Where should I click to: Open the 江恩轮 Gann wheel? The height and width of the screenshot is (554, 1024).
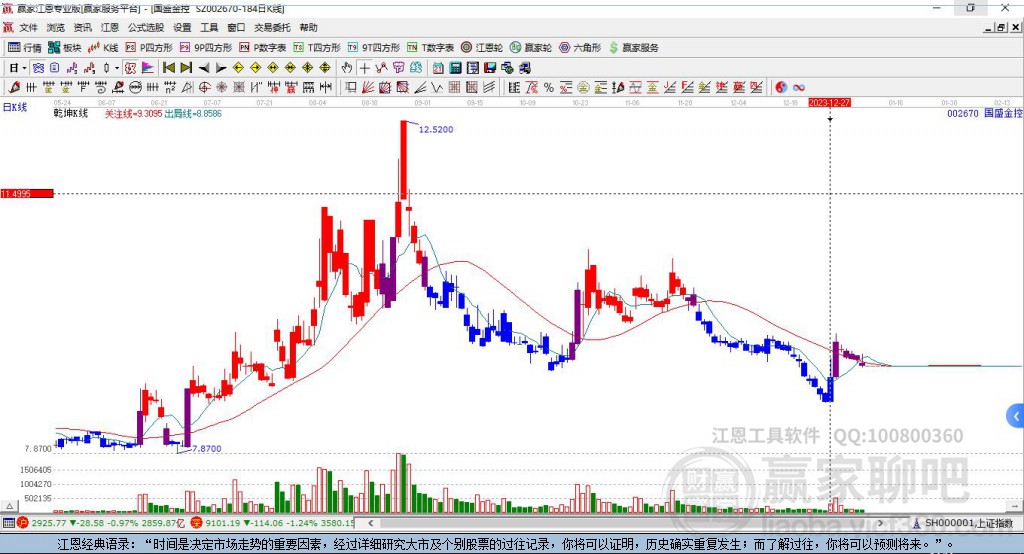point(482,48)
